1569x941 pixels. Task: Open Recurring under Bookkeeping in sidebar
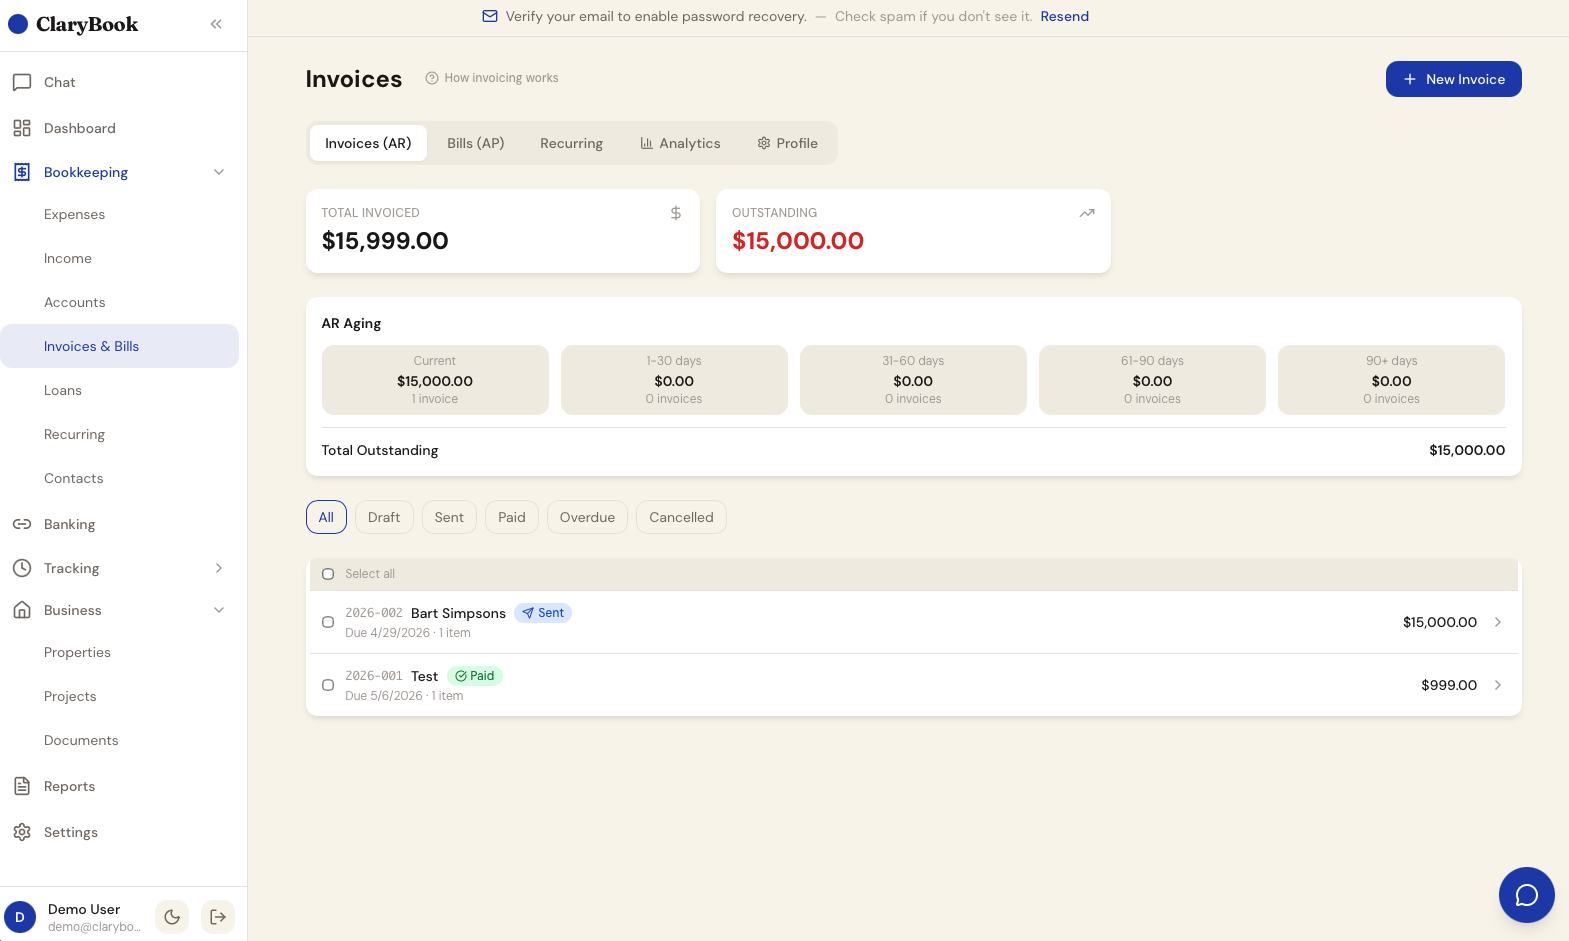coord(74,434)
